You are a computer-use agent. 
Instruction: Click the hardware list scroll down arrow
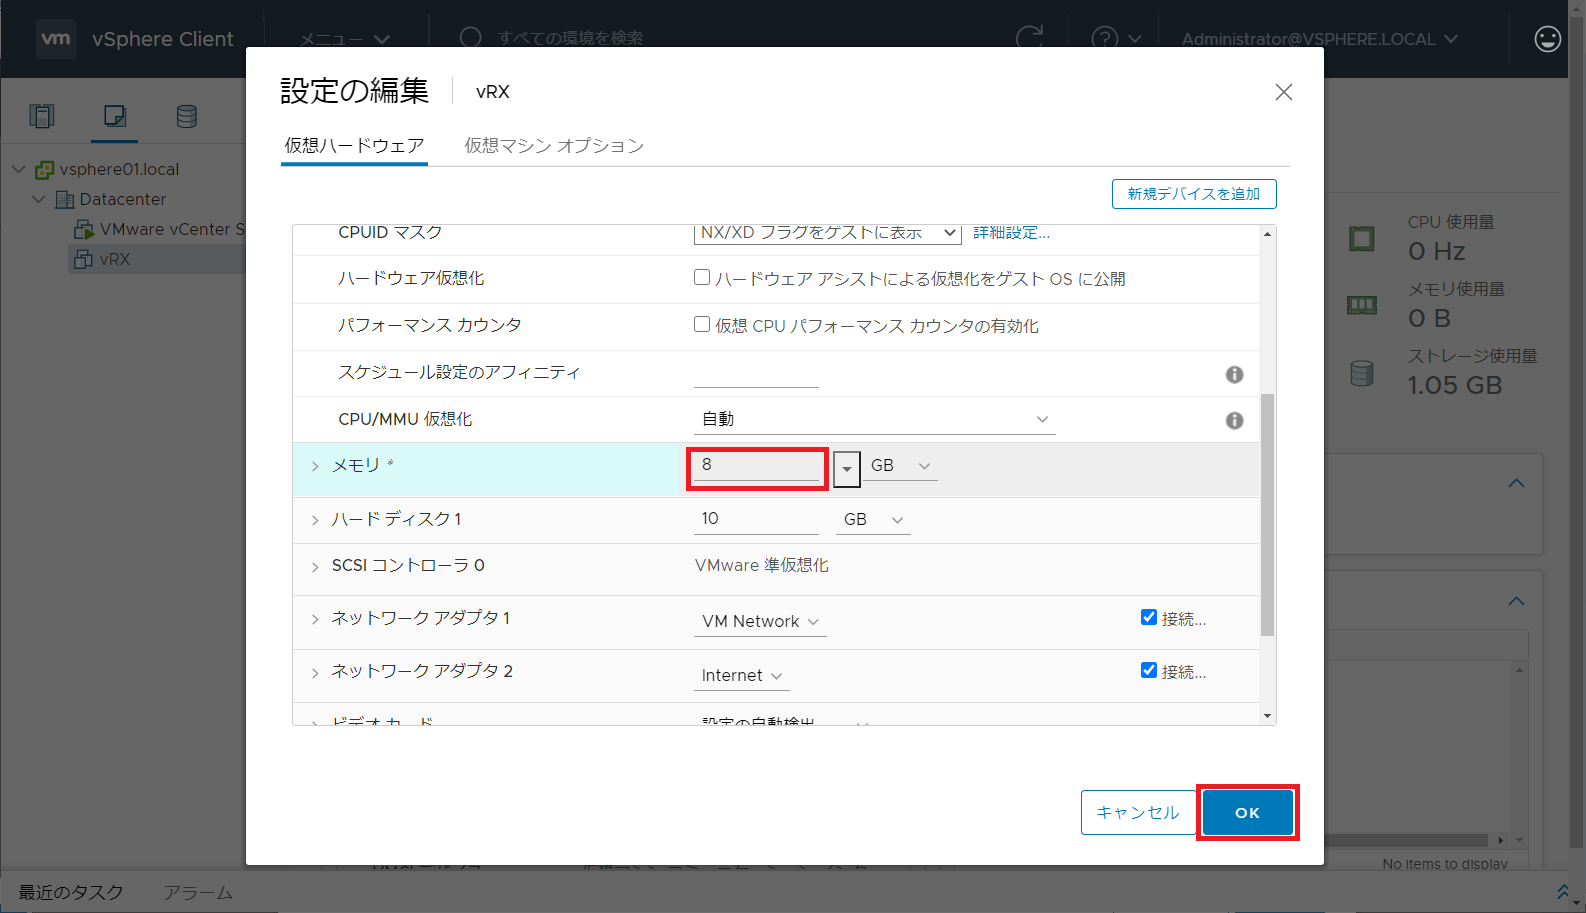pos(1268,716)
